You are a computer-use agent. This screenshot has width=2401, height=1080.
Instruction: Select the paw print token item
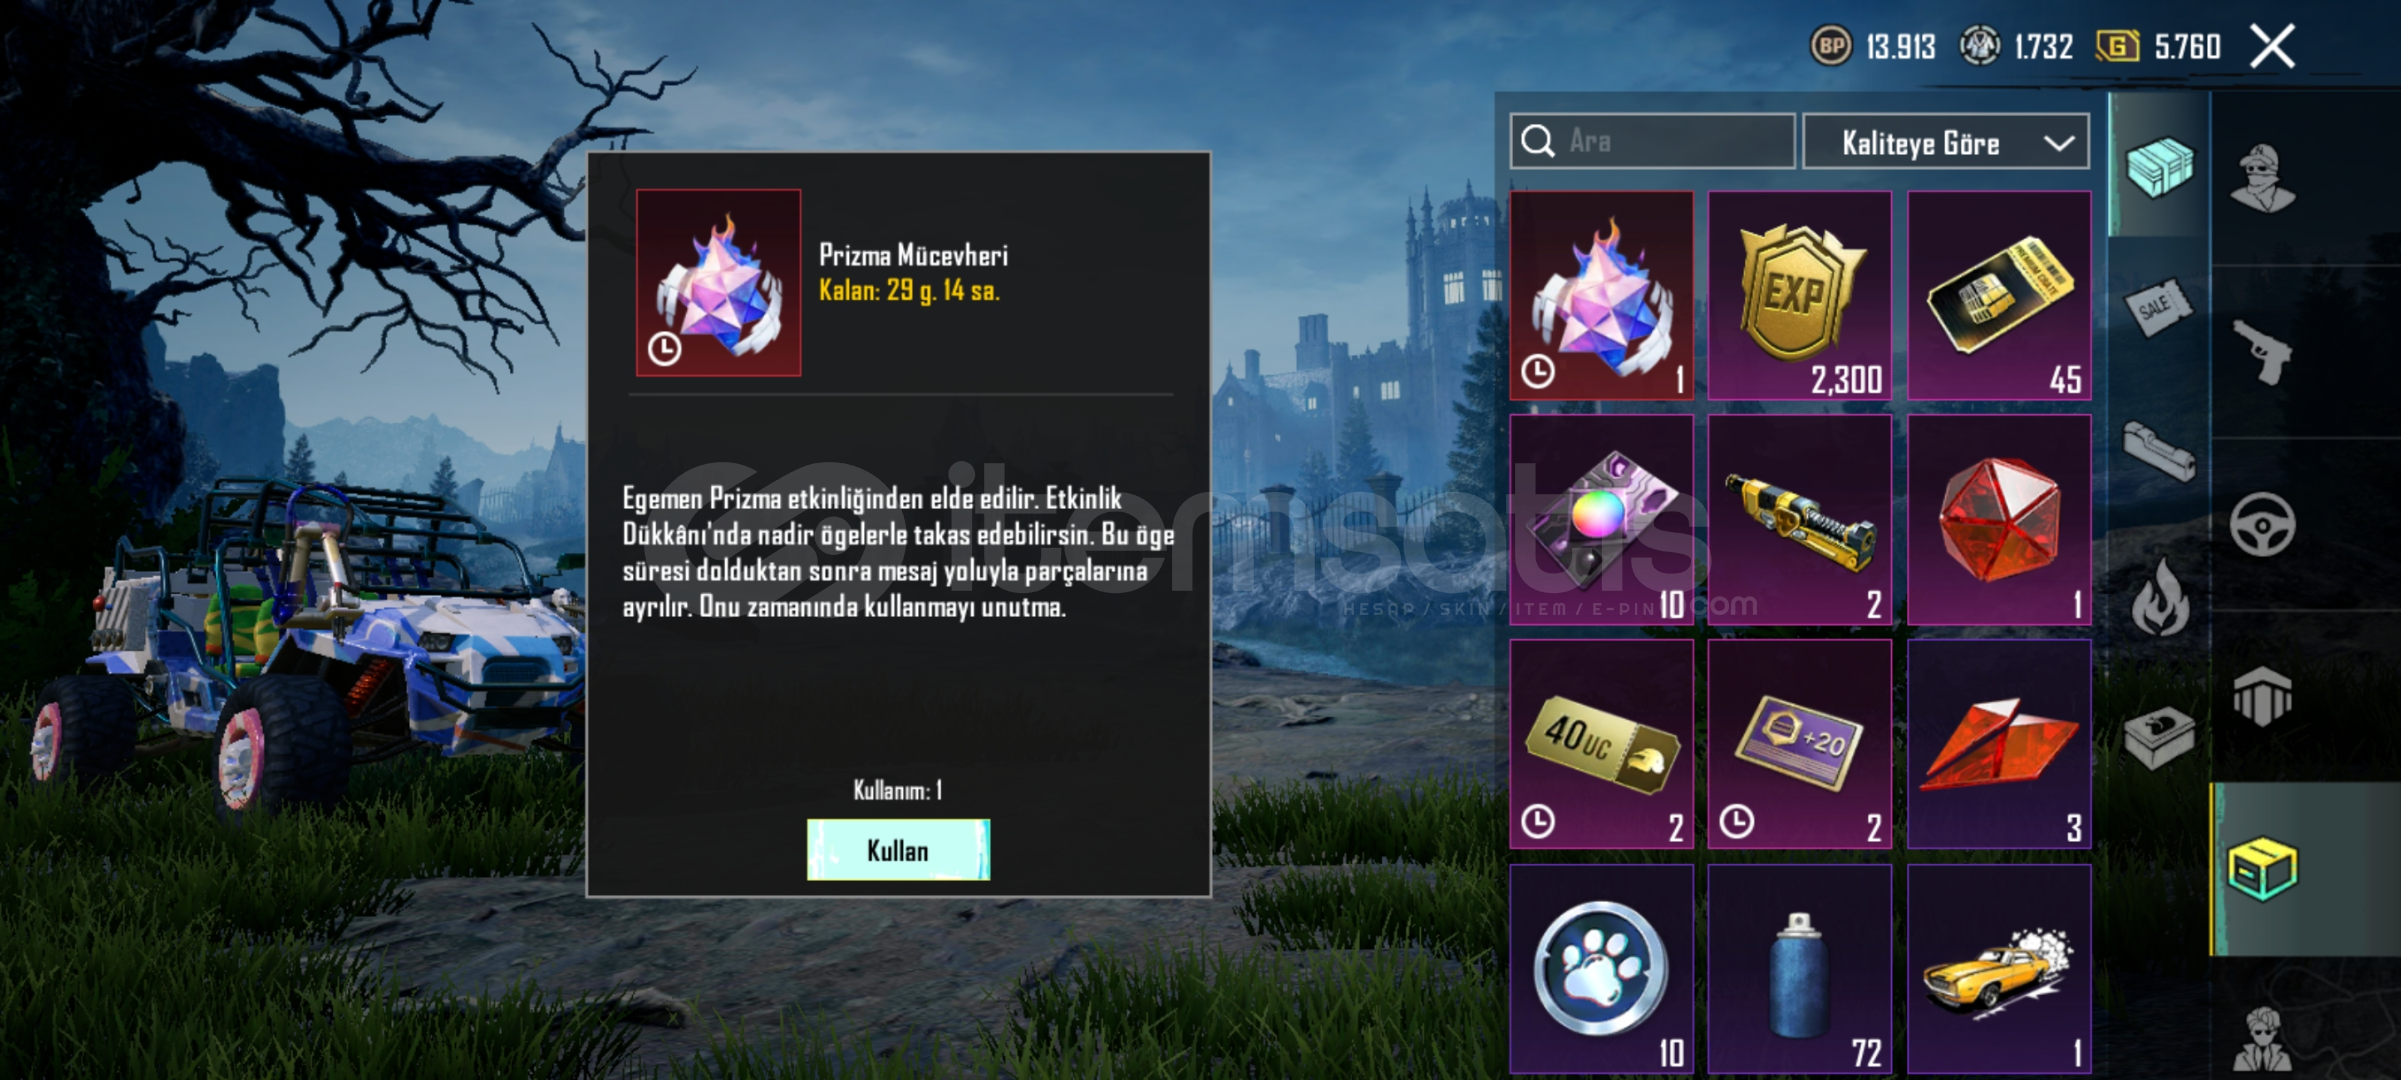[1601, 970]
